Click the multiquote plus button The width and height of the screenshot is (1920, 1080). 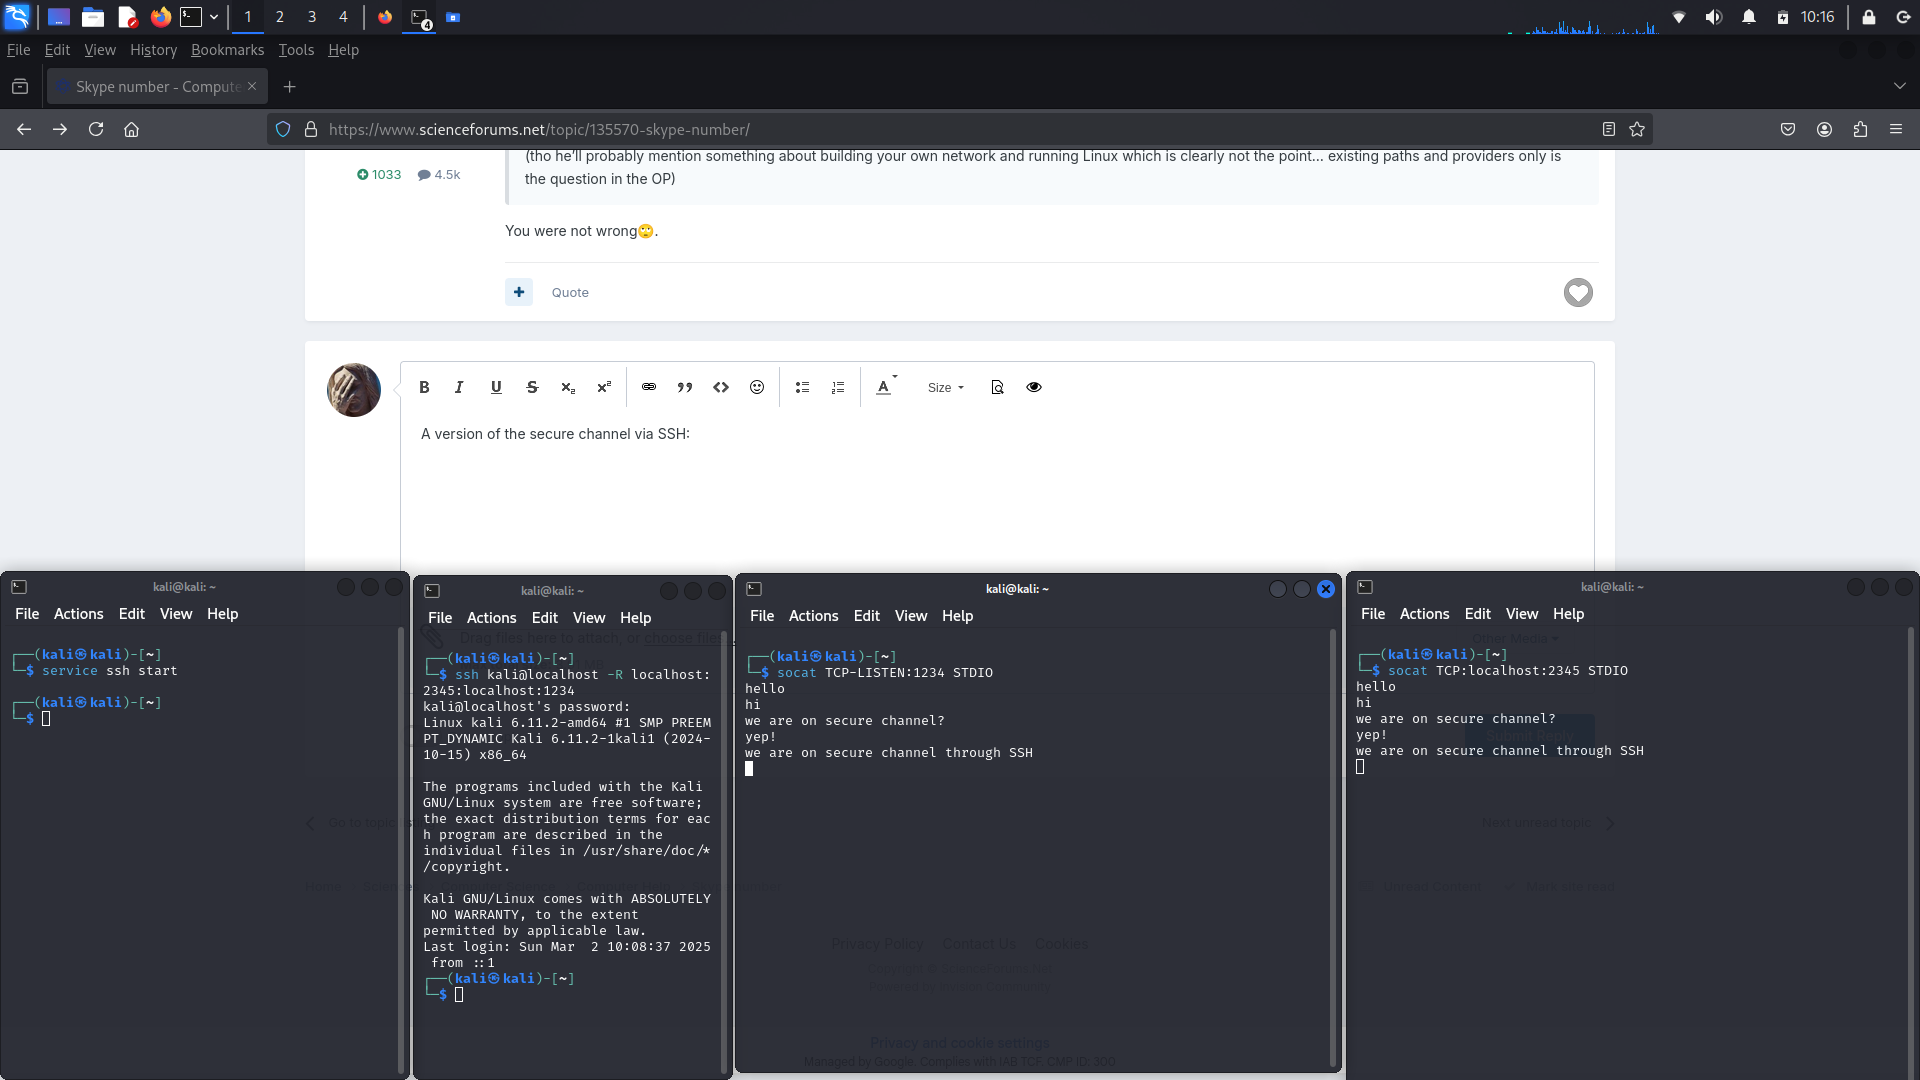click(519, 292)
